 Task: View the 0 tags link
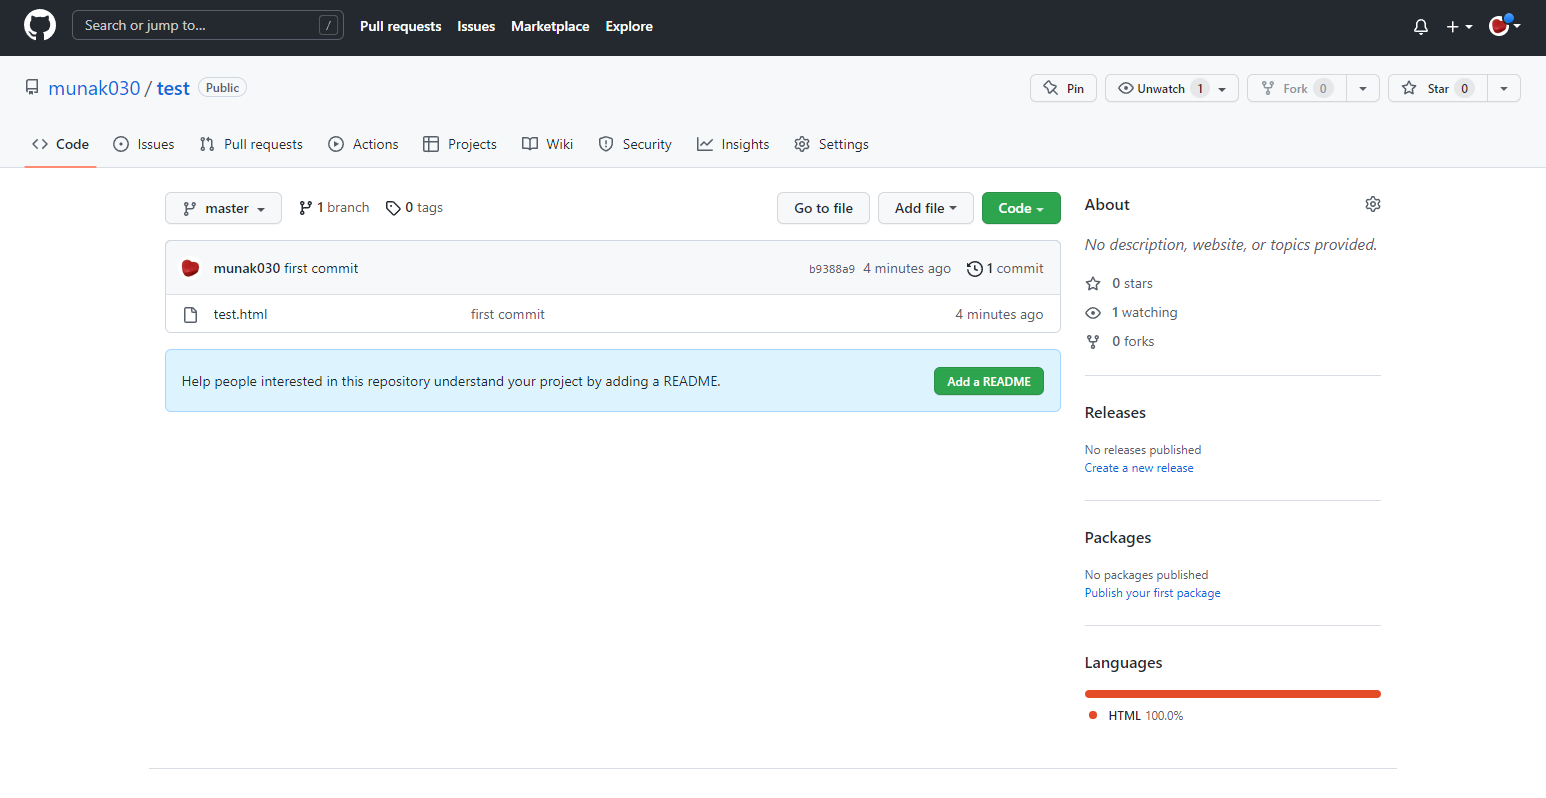pos(414,208)
